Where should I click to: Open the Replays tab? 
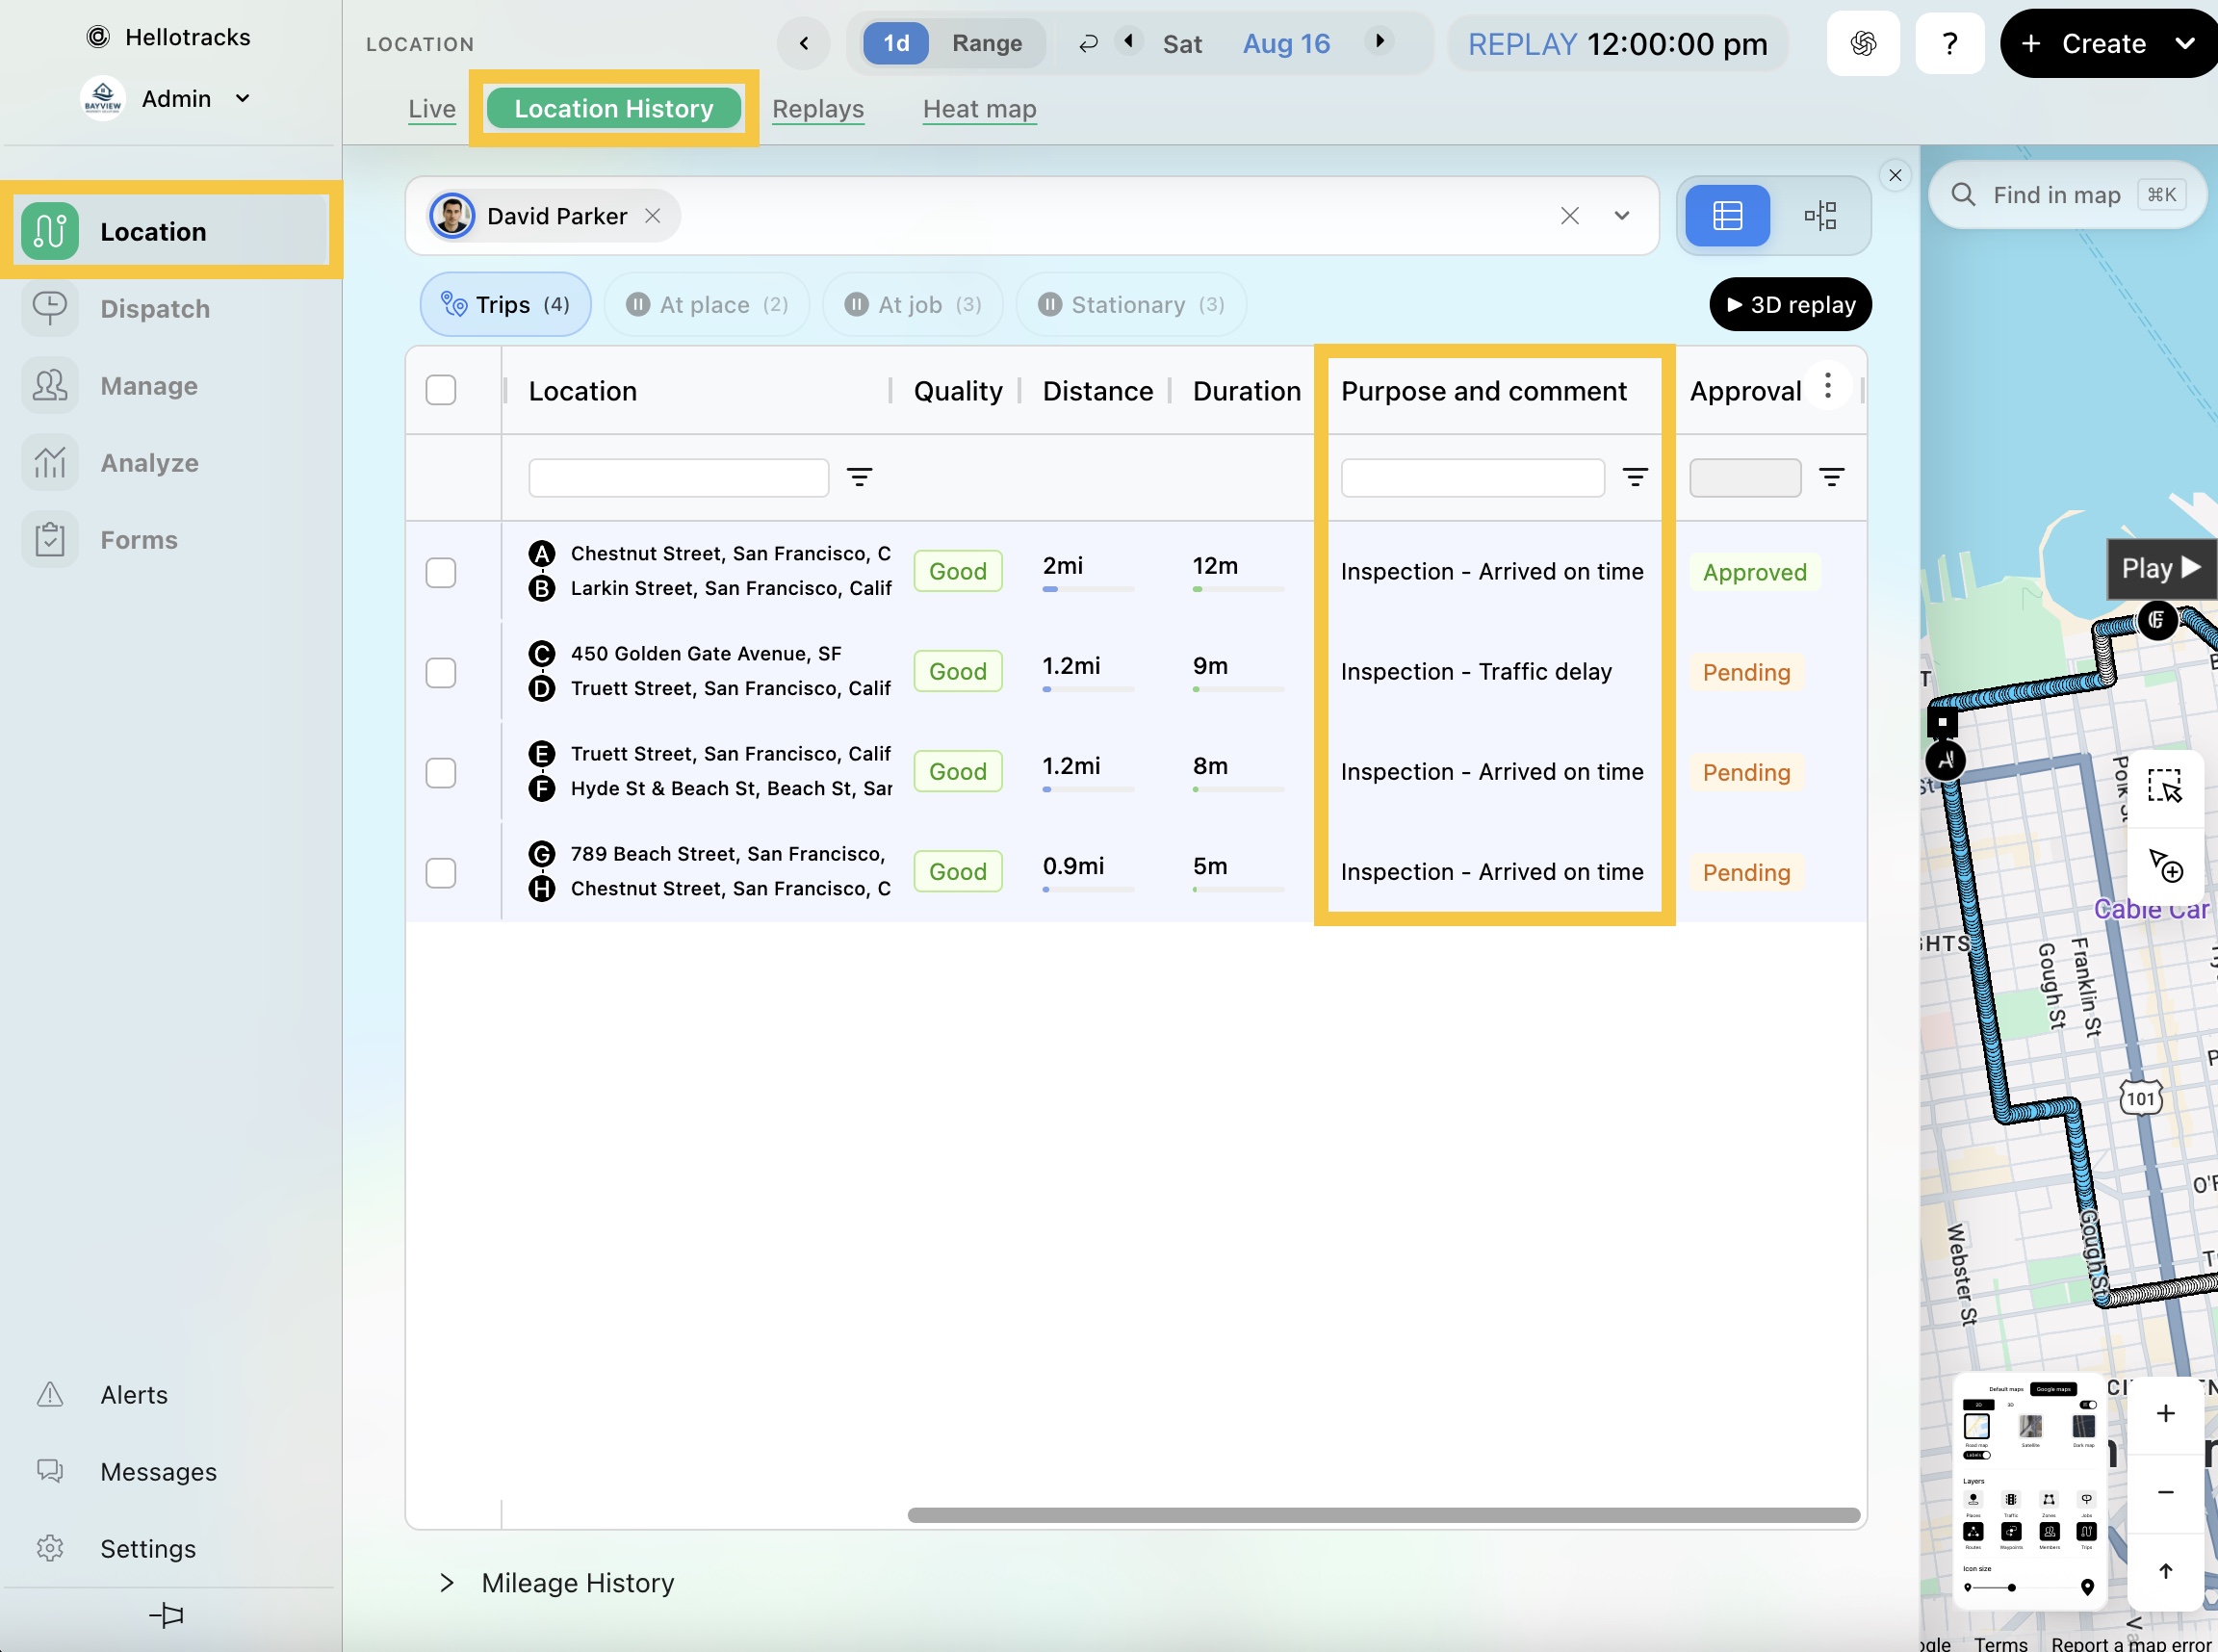pos(818,108)
